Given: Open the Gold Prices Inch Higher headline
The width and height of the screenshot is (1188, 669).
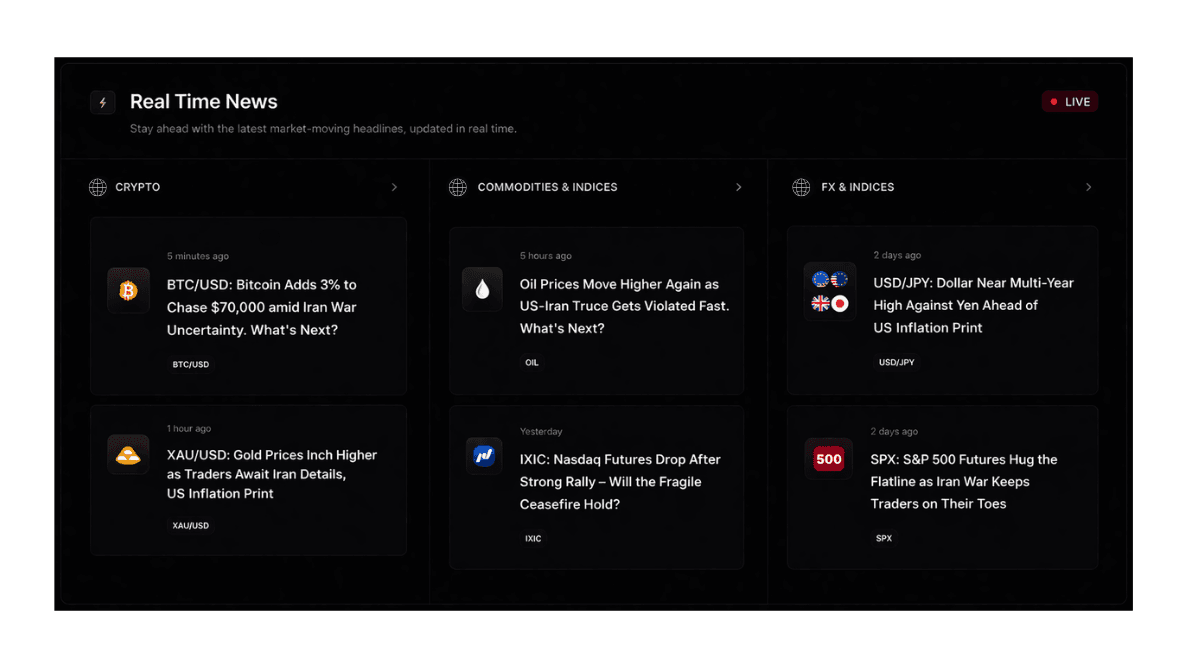Looking at the screenshot, I should point(271,474).
